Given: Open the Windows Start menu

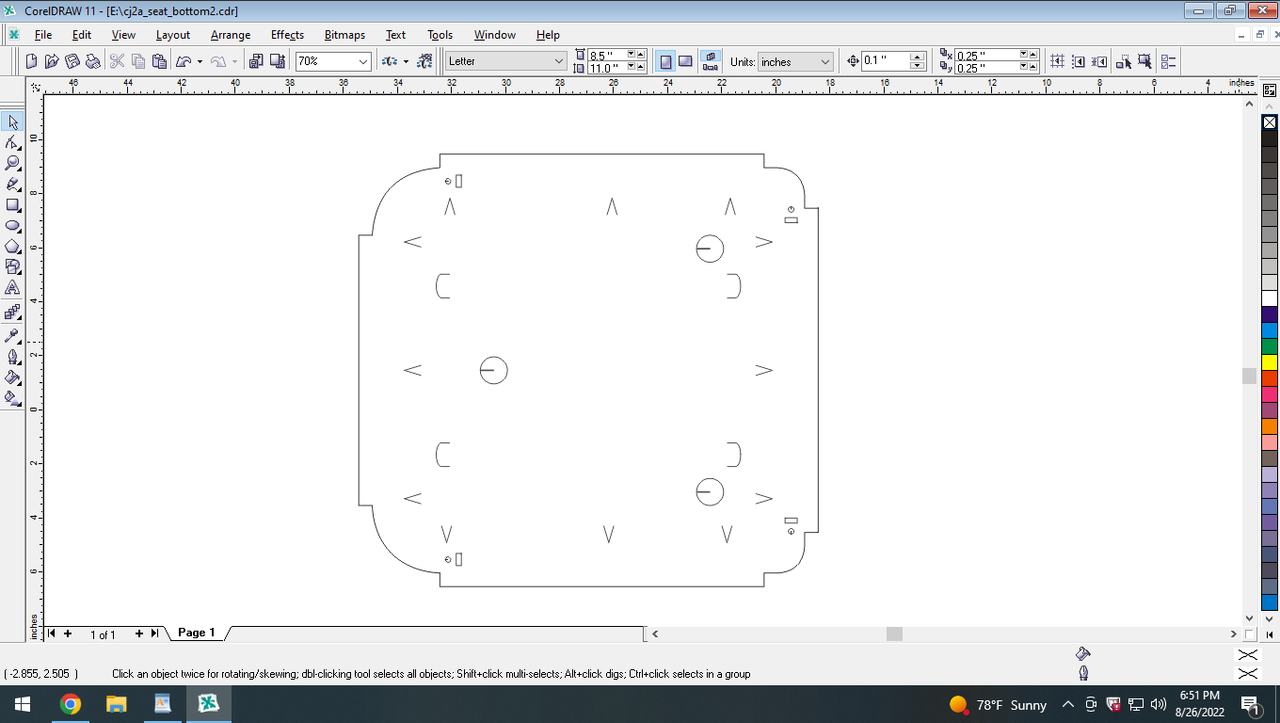Looking at the screenshot, I should pos(23,704).
